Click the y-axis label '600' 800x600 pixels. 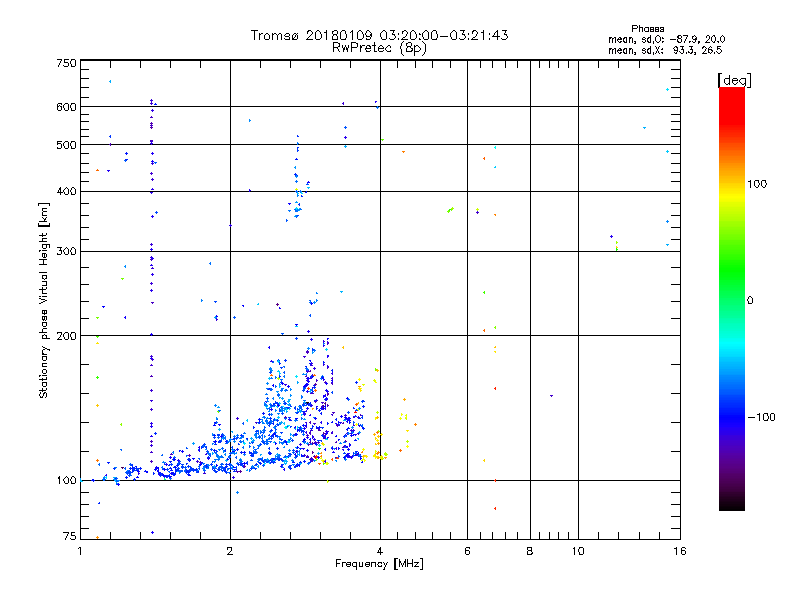pyautogui.click(x=66, y=107)
